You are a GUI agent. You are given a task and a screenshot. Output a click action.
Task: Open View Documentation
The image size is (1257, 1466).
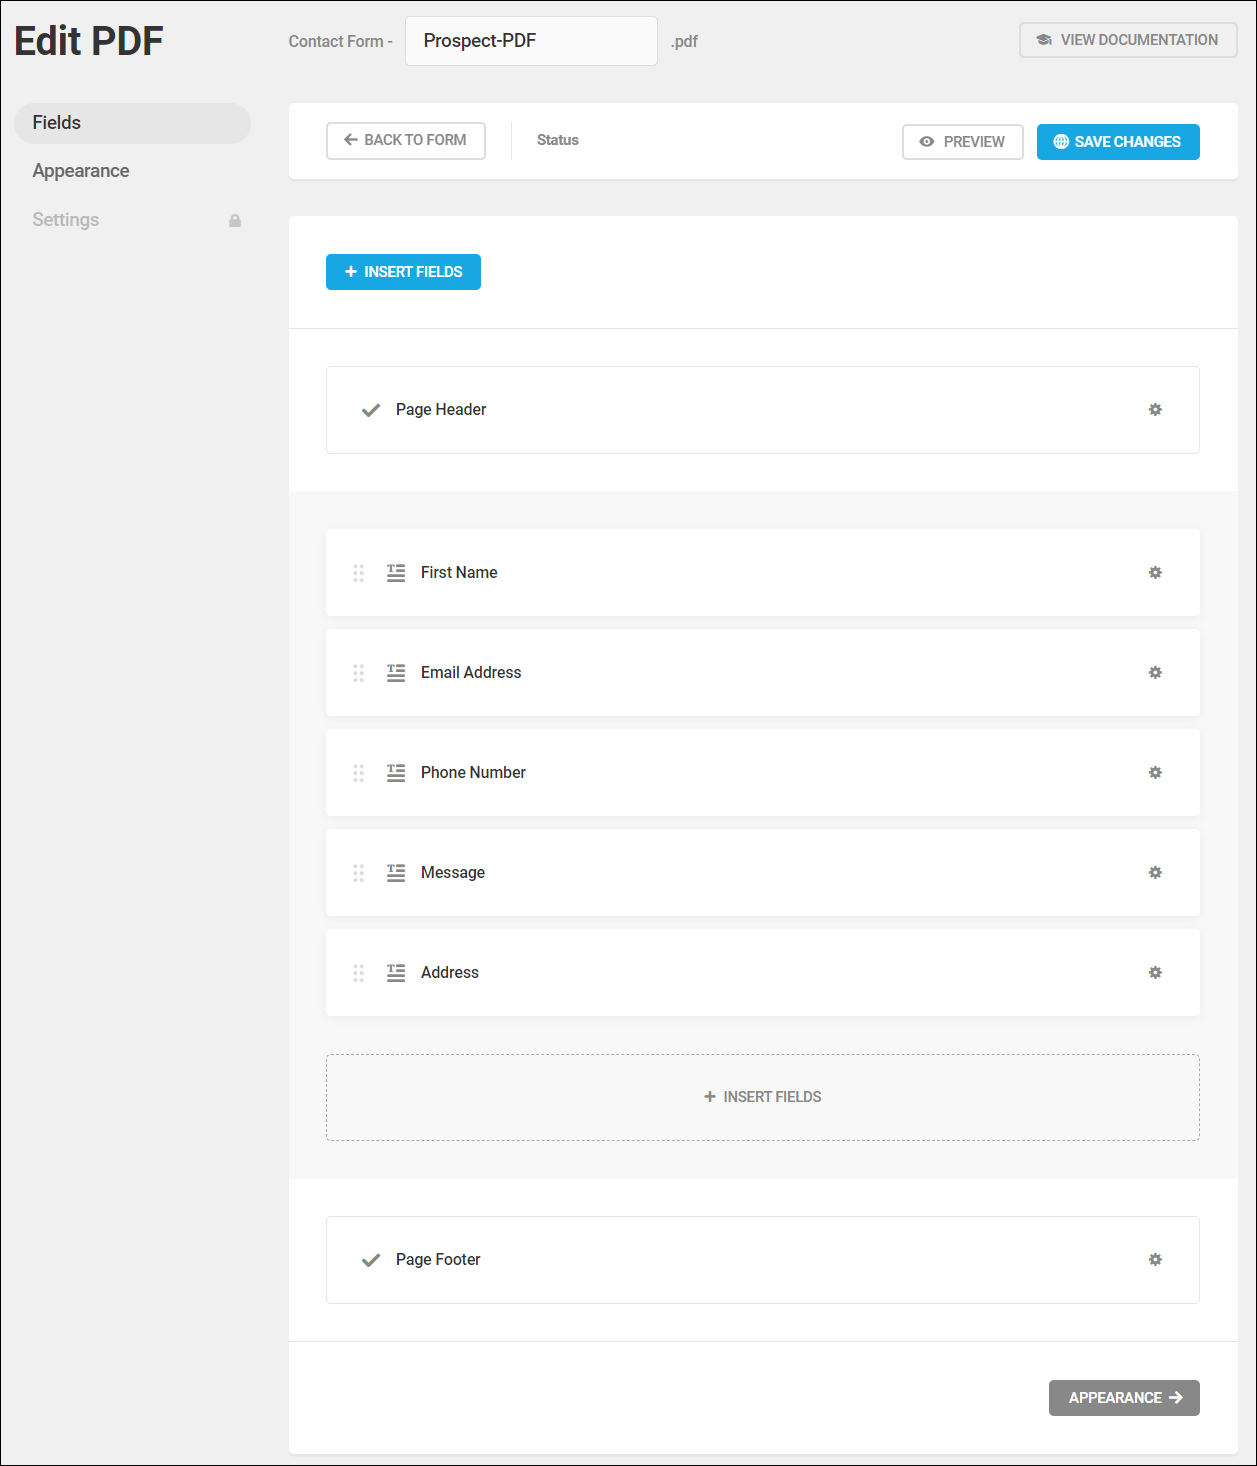tap(1128, 40)
